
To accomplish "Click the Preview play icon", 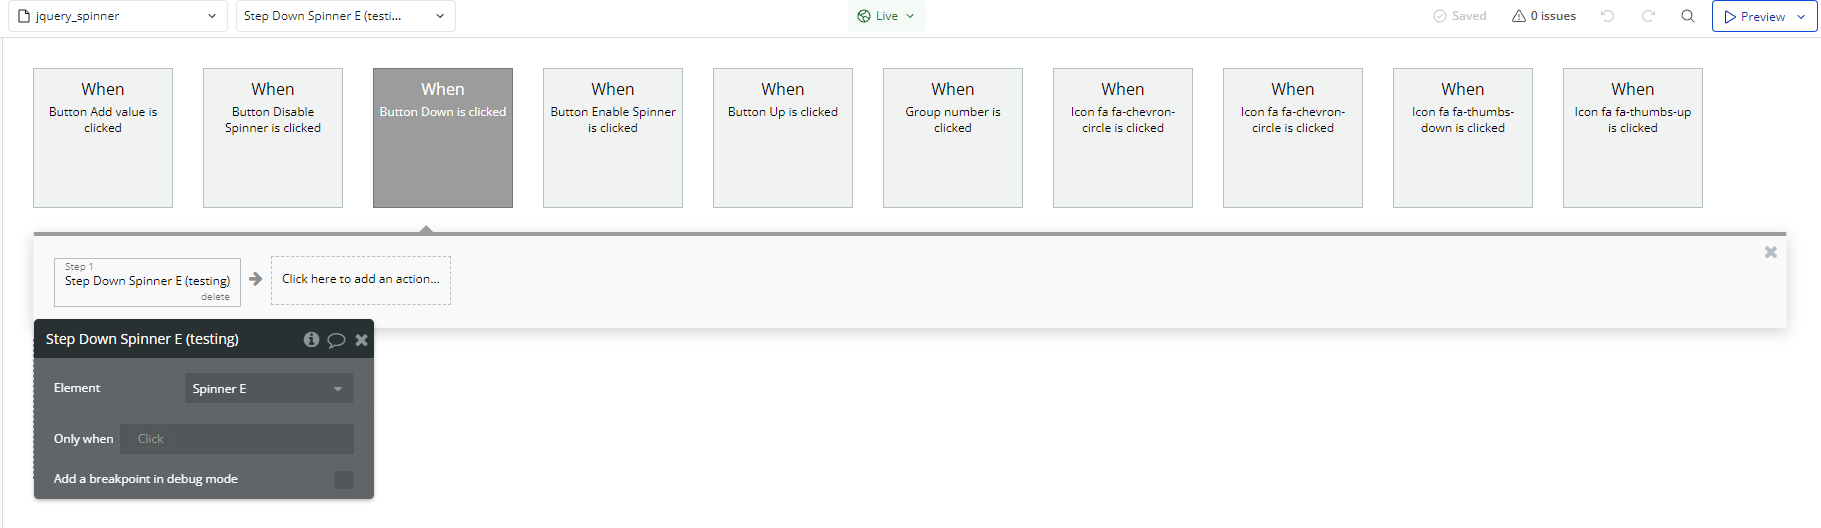I will [1731, 17].
